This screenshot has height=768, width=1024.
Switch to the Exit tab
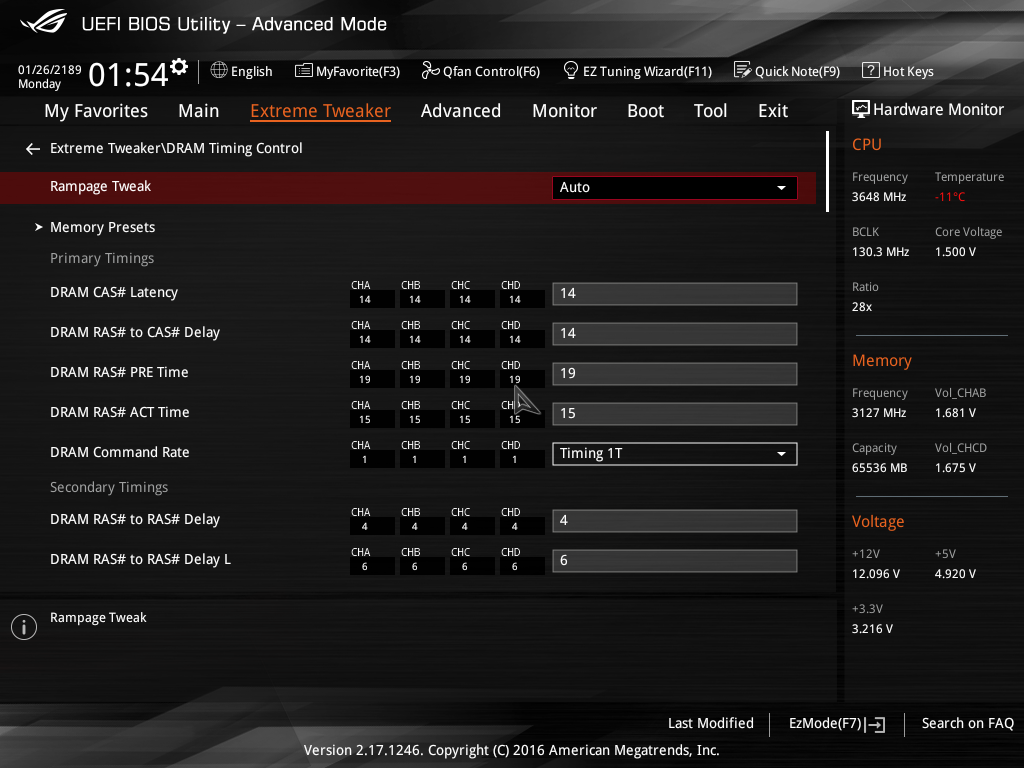point(773,111)
